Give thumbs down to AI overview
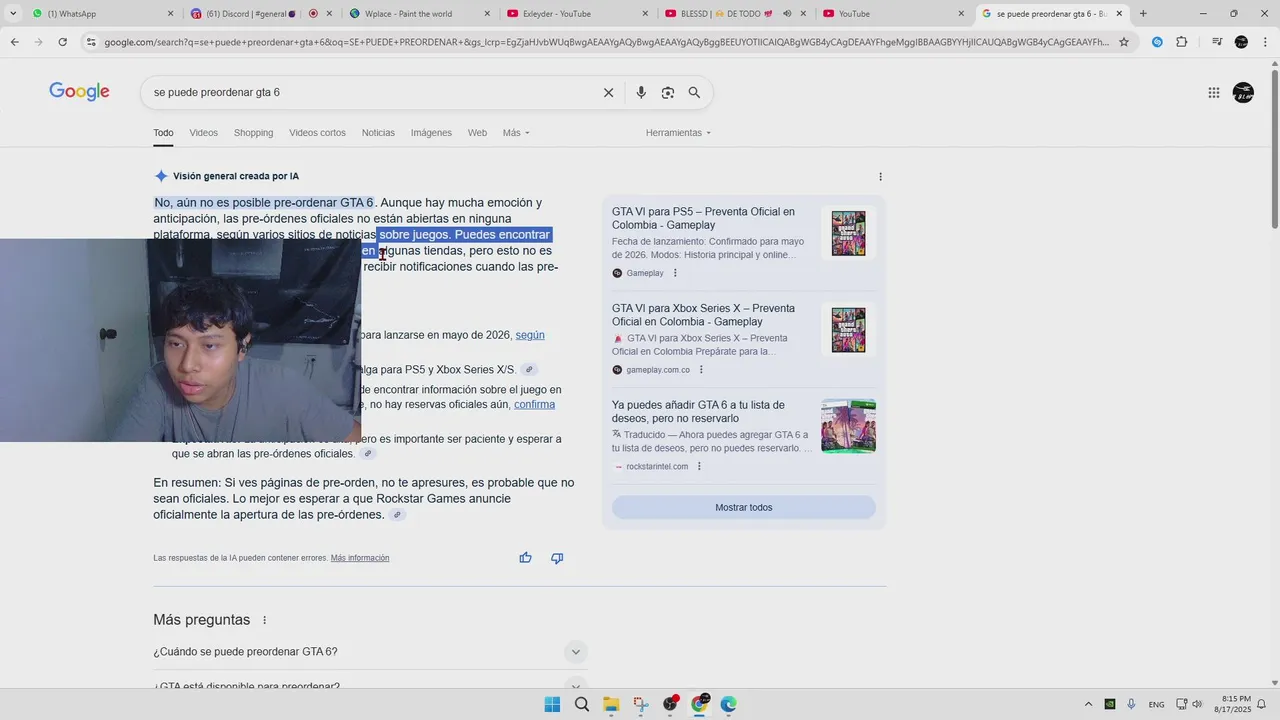The width and height of the screenshot is (1280, 720). click(557, 558)
